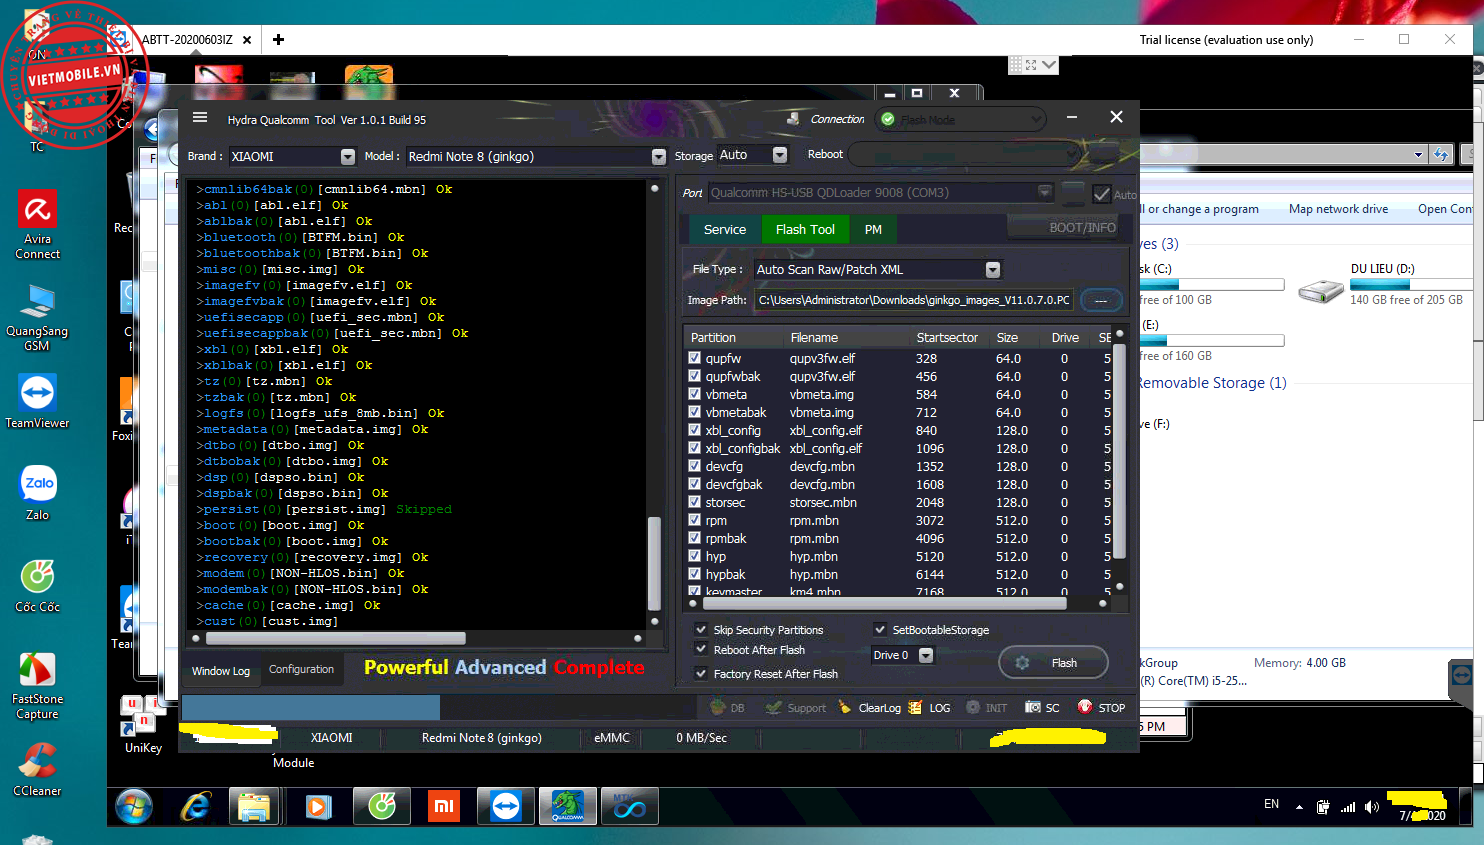Switch to the Service tab
Viewport: 1484px width, 845px height.
pos(725,229)
